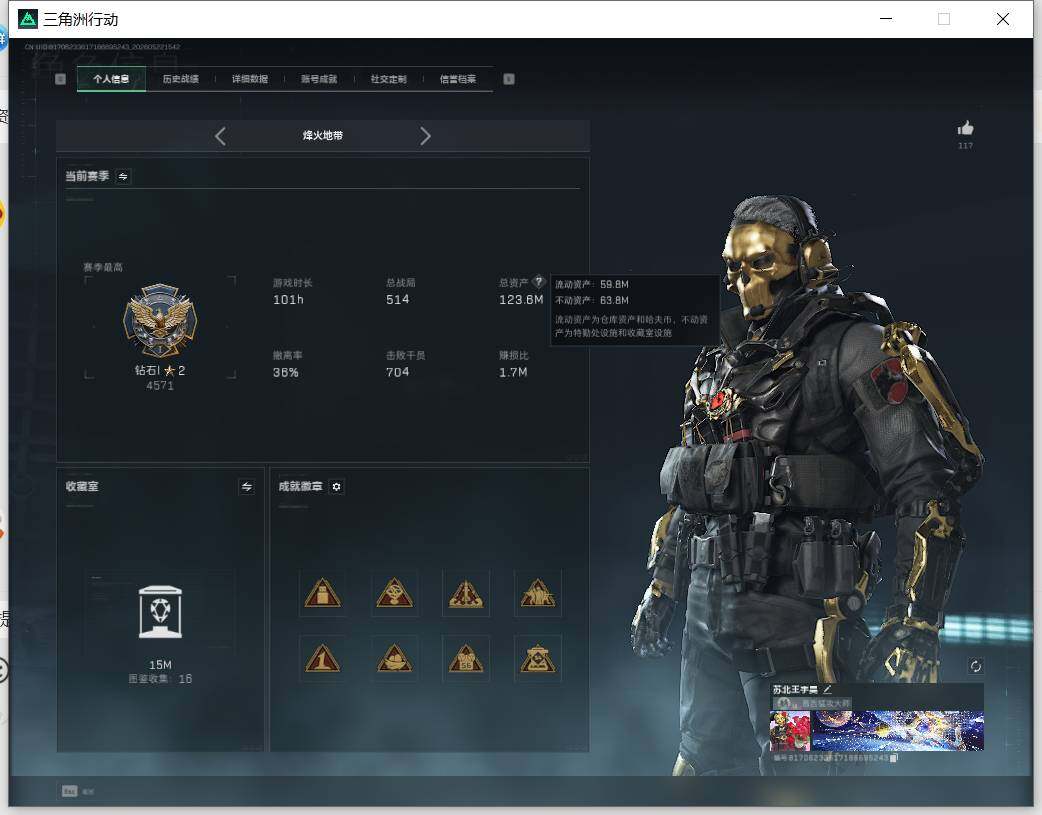
Task: Click the player avatar thumbnail
Action: pos(790,731)
